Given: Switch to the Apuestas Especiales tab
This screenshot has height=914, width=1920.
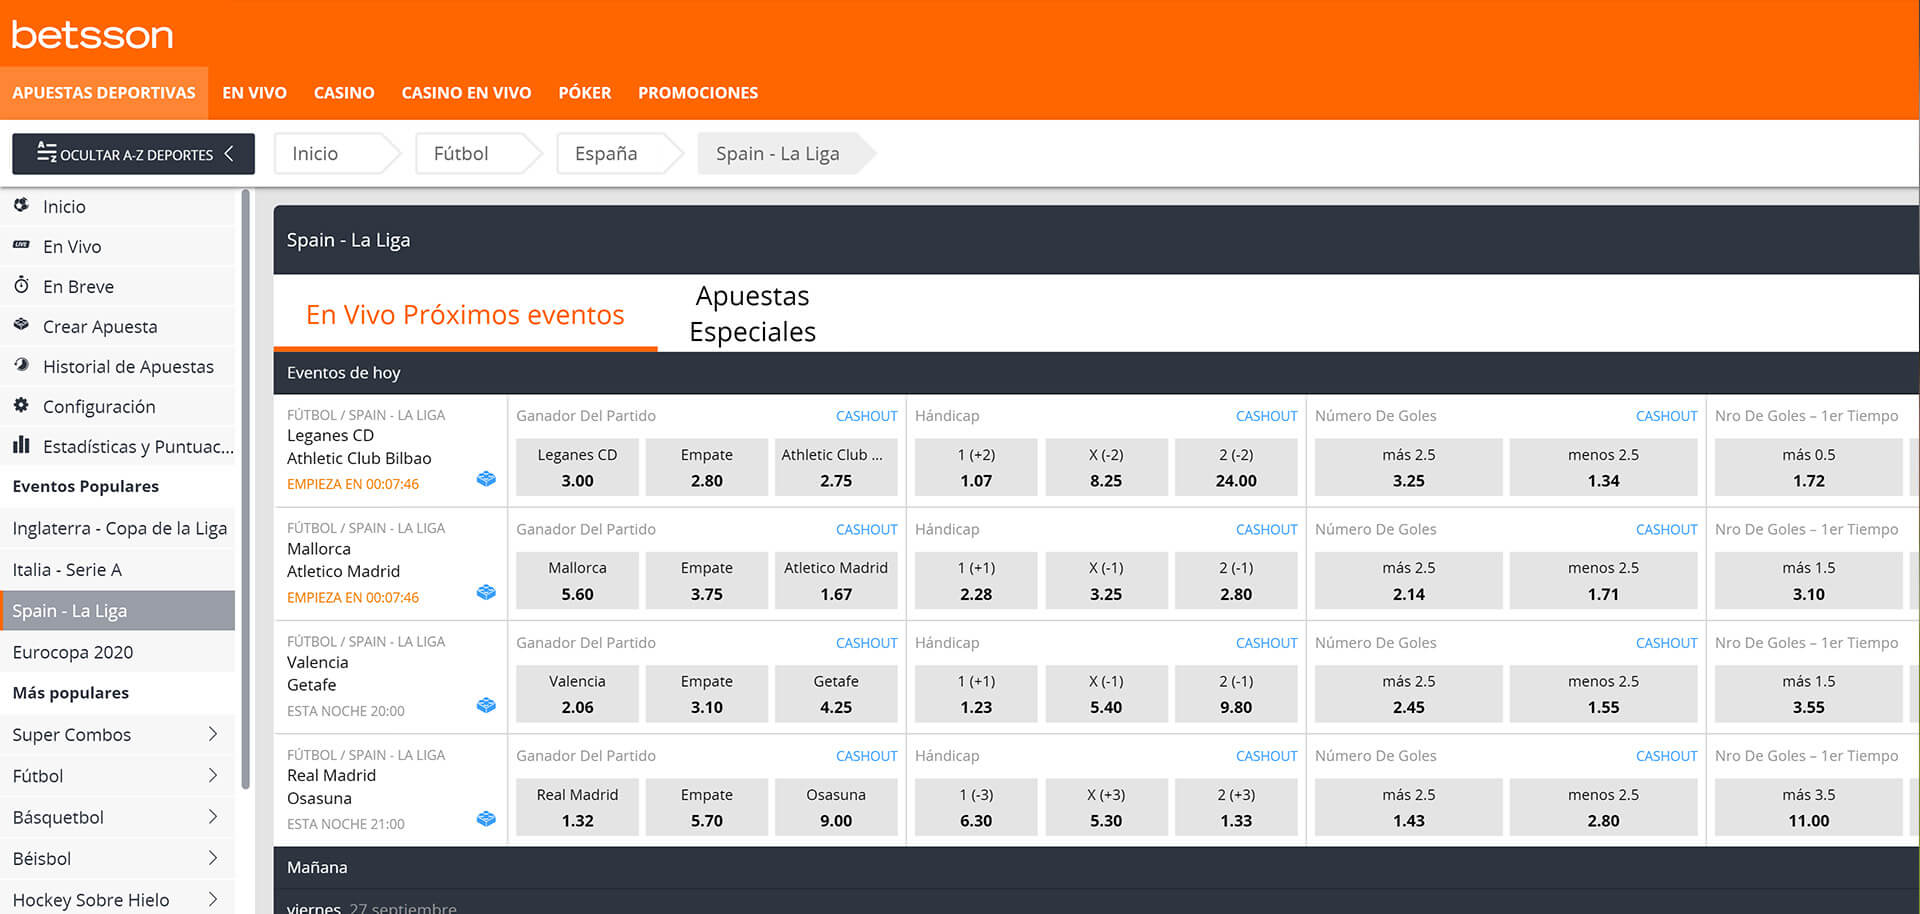Looking at the screenshot, I should pos(752,314).
